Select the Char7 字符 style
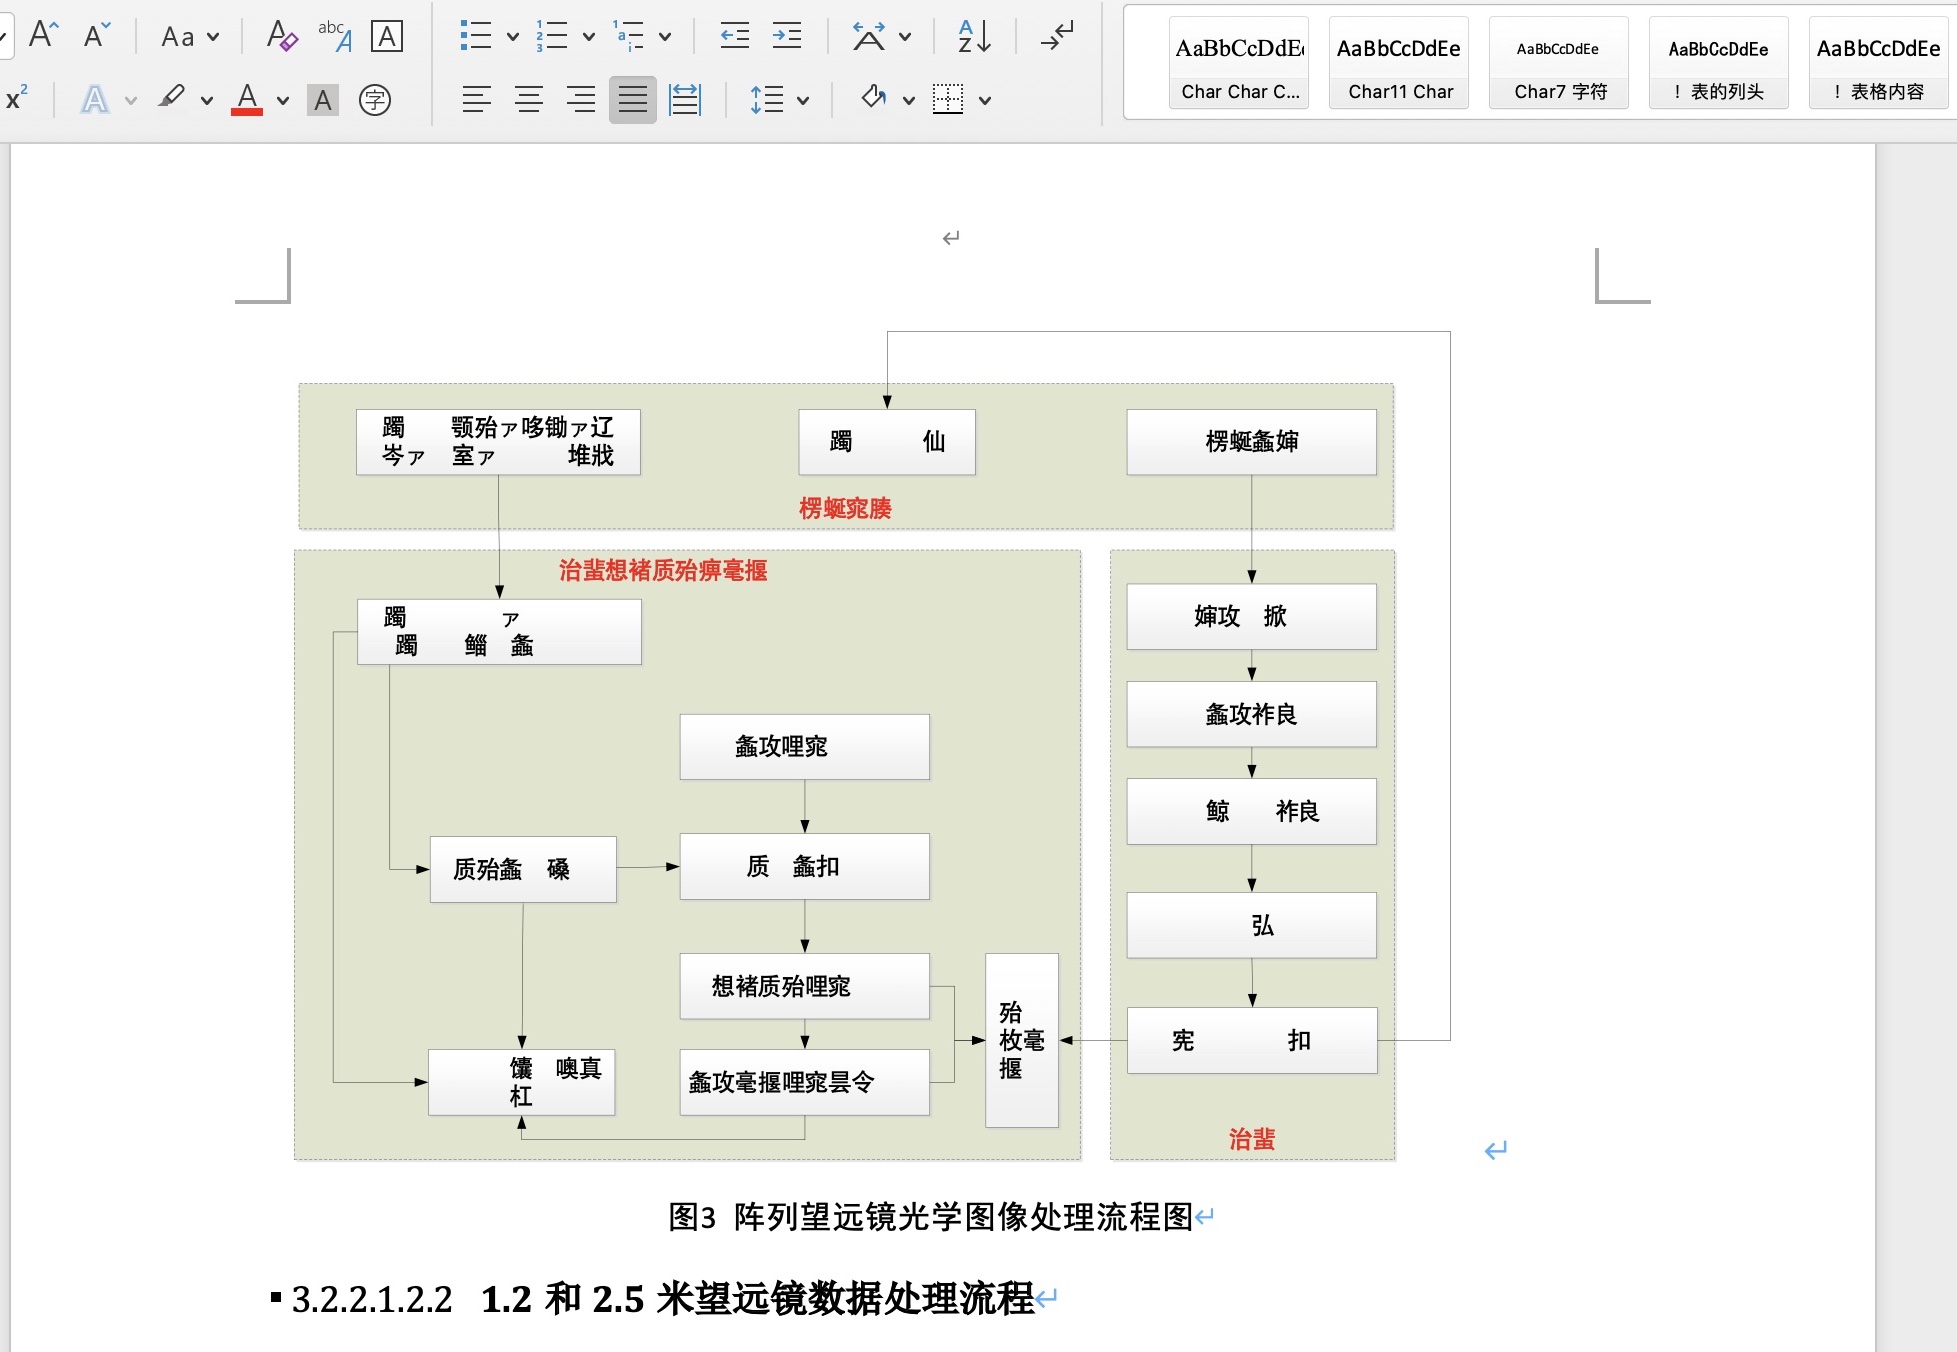1957x1352 pixels. point(1559,63)
